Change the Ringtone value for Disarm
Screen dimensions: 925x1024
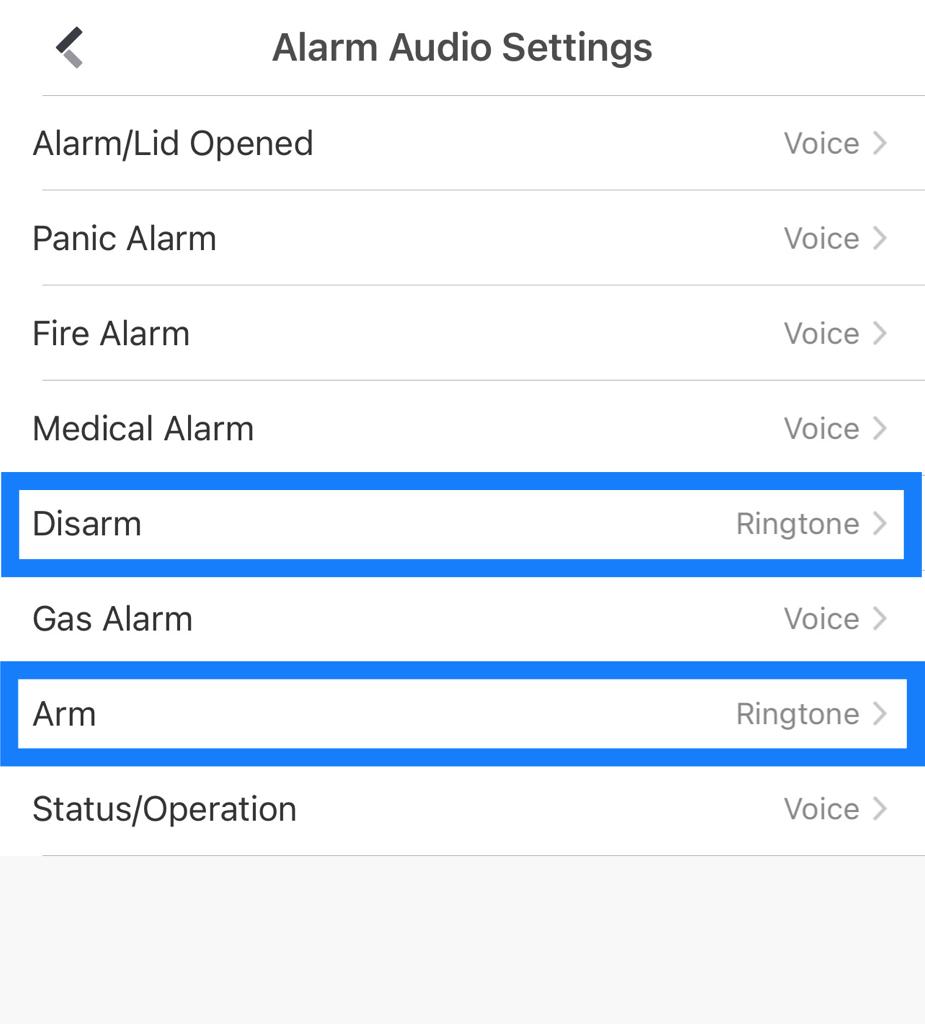pyautogui.click(x=797, y=523)
